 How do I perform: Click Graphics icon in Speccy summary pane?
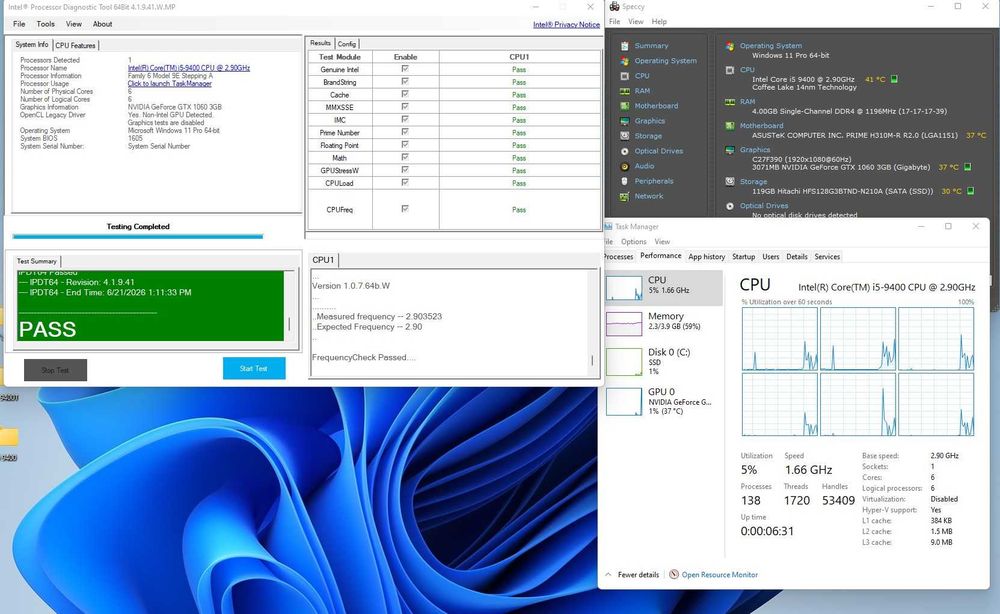tap(730, 150)
